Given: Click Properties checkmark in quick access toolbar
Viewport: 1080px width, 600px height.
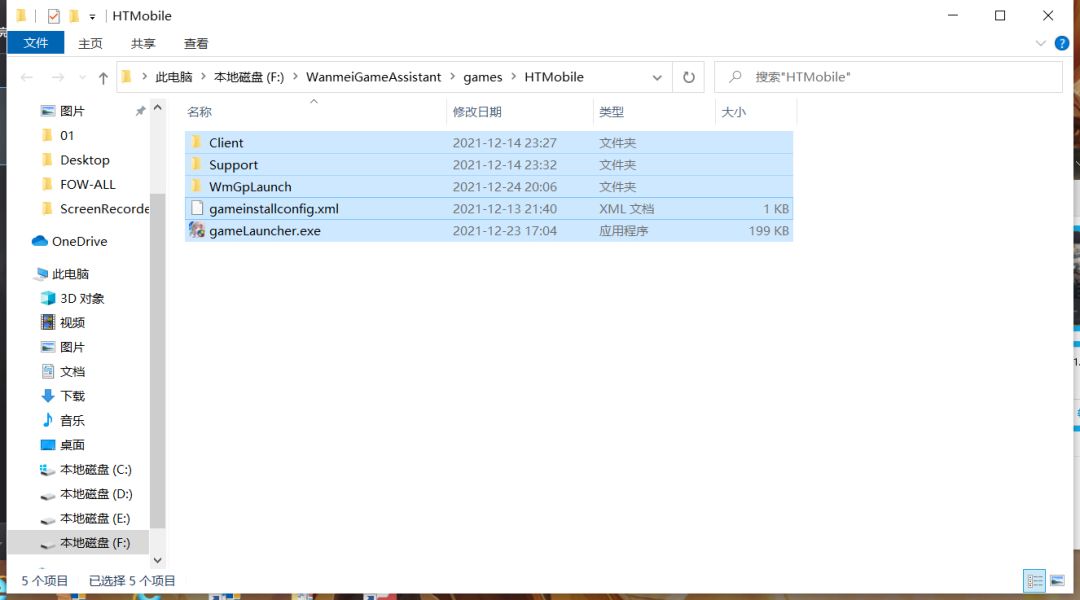Looking at the screenshot, I should click(53, 16).
